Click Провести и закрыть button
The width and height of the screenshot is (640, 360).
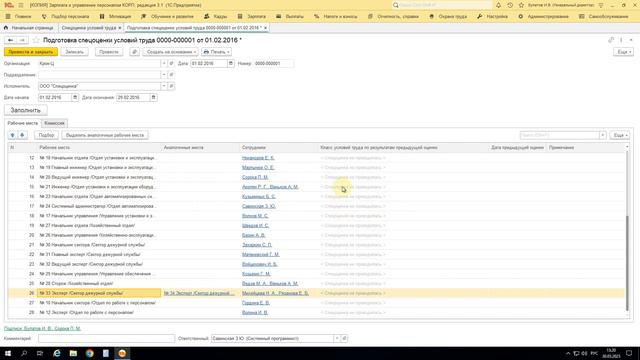pyautogui.click(x=31, y=52)
